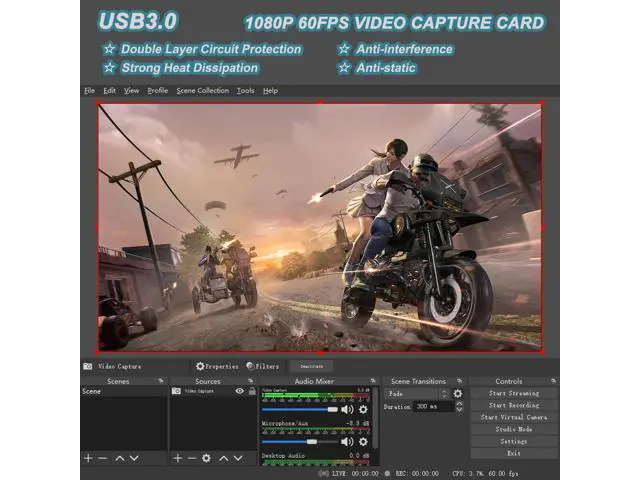Viewport: 640px width, 480px height.
Task: Enable Studio Mode
Action: click(x=514, y=429)
